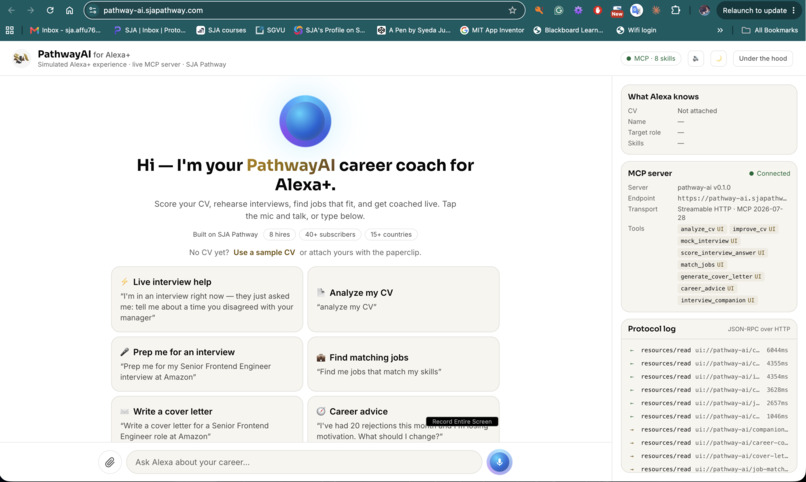Open the Blackboard Learn bookmark
The width and height of the screenshot is (806, 482).
(568, 30)
